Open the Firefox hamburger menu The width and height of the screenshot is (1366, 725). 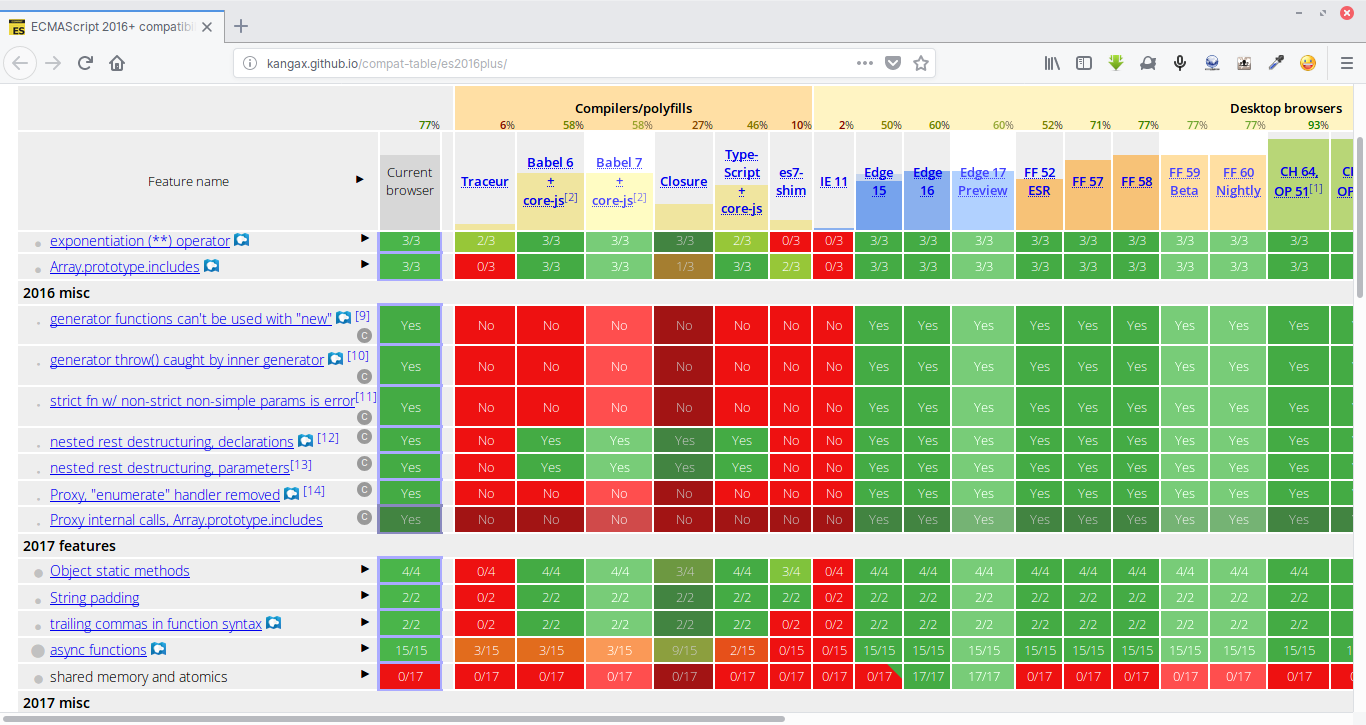tap(1347, 62)
